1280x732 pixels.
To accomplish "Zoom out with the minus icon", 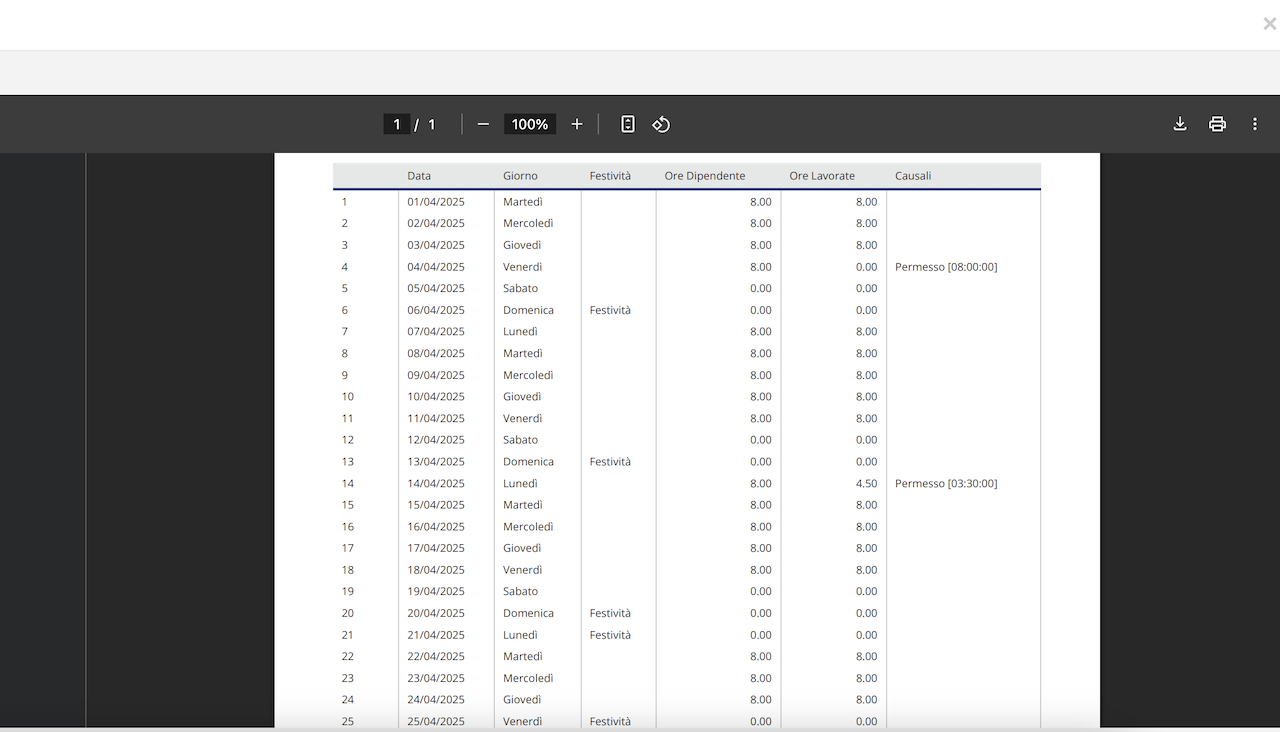I will (x=483, y=124).
